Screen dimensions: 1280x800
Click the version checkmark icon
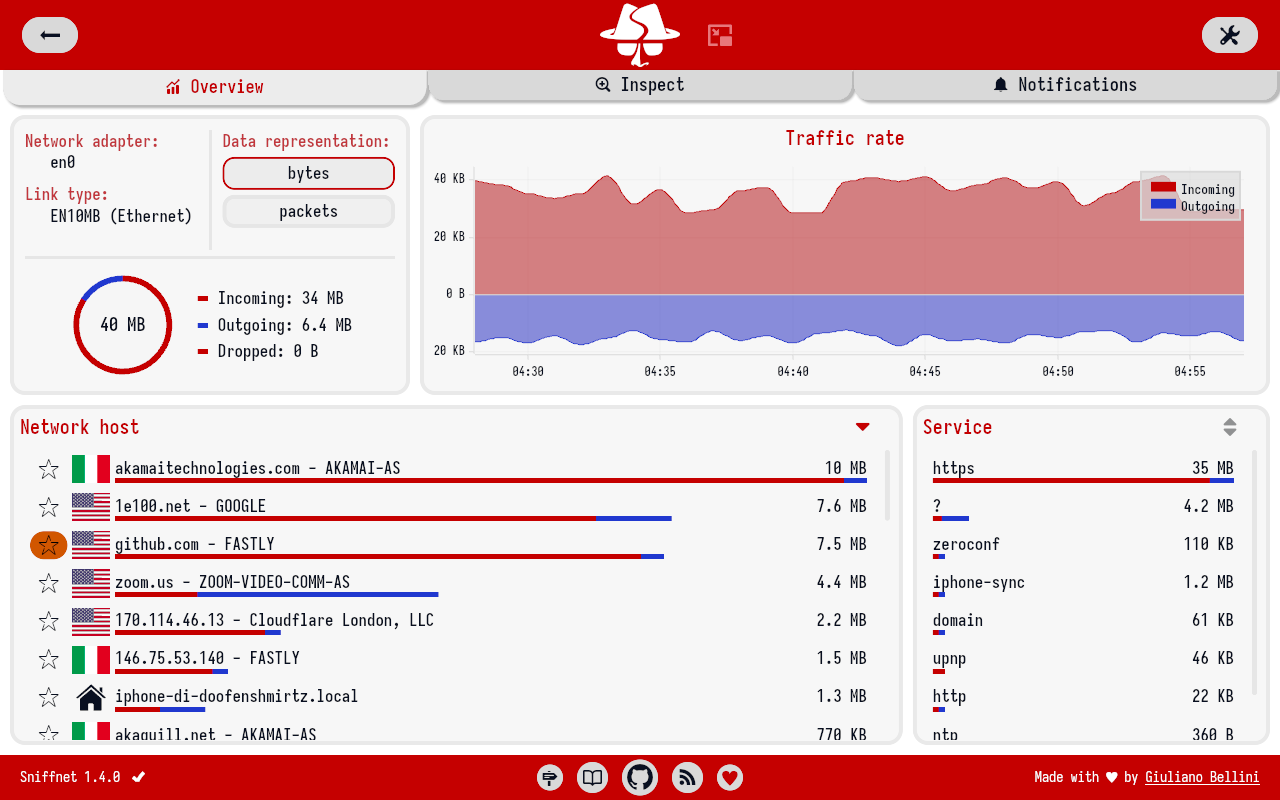coord(139,777)
